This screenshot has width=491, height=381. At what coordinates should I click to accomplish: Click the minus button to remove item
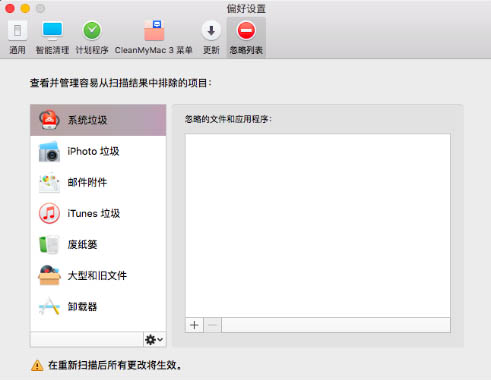pos(212,325)
